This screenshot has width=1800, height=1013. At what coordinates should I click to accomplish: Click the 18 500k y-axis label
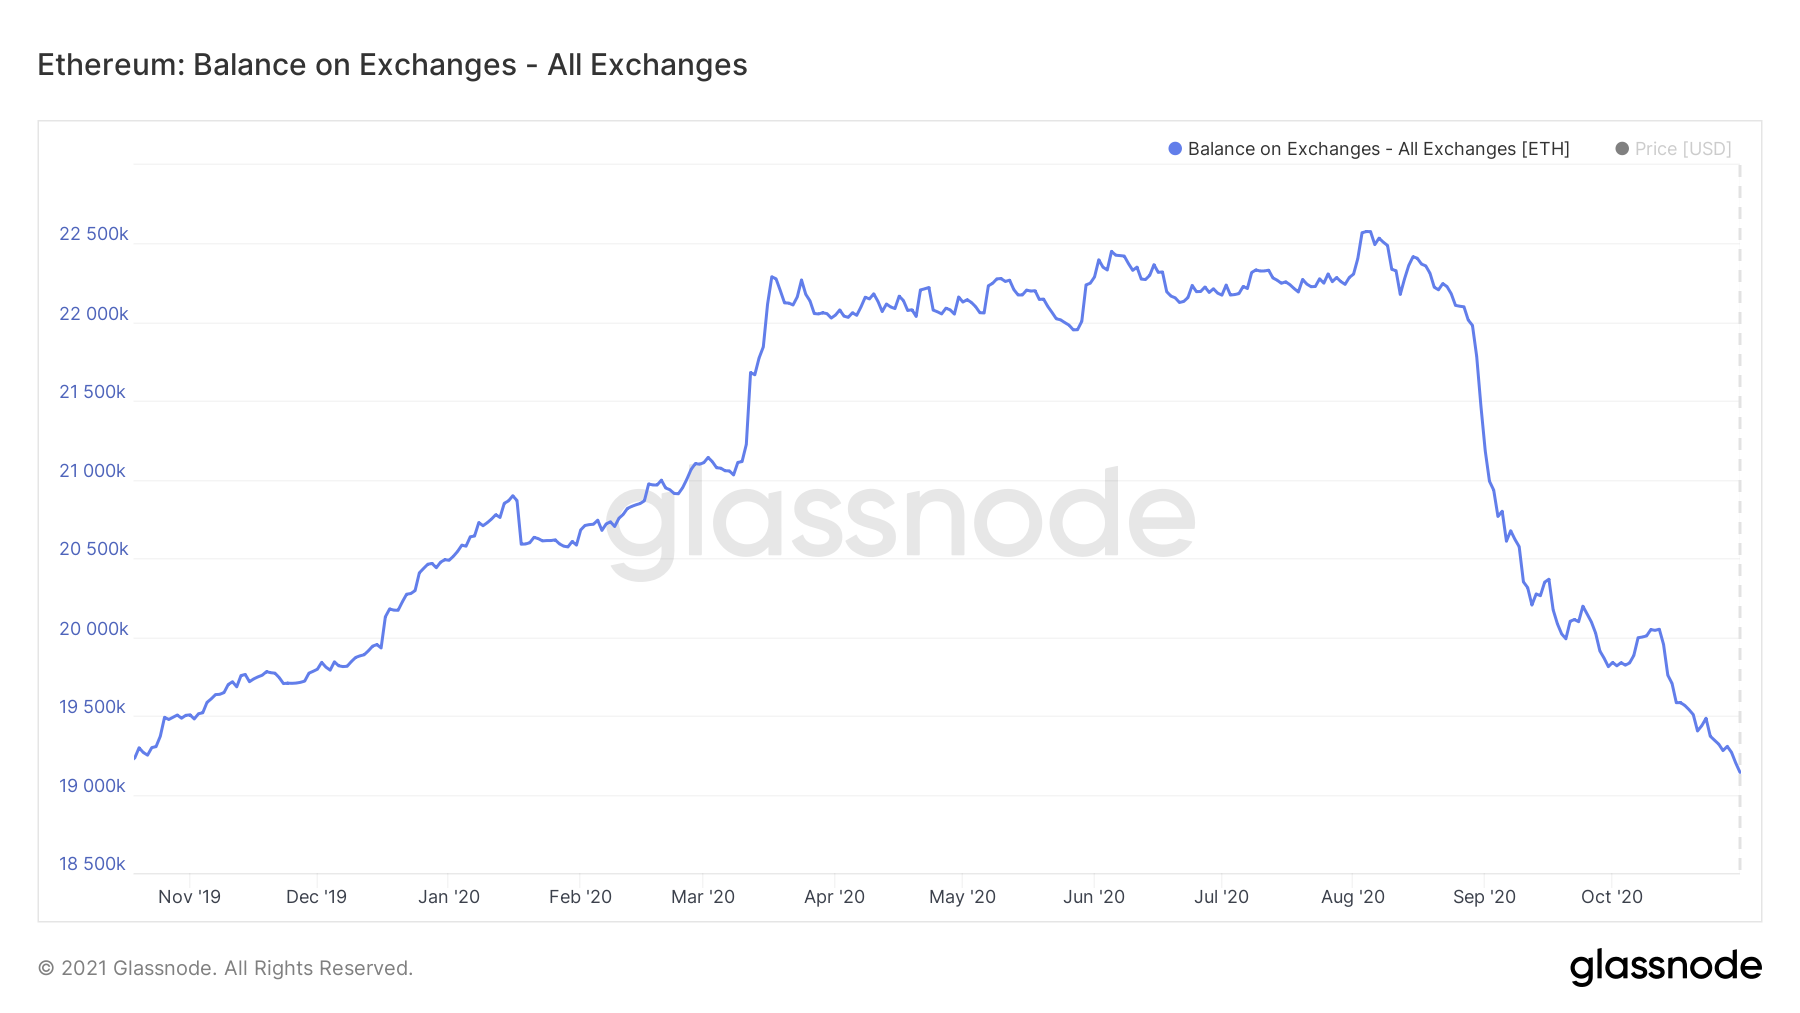pos(92,864)
